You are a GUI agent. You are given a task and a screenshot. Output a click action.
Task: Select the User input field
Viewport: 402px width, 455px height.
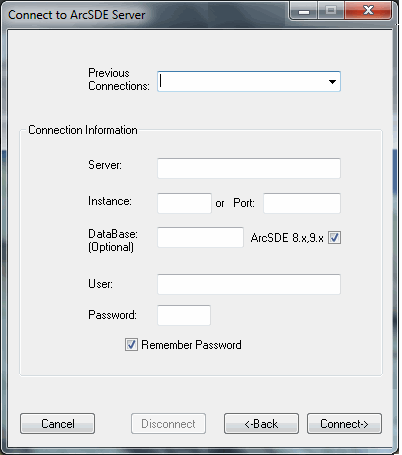pos(249,284)
